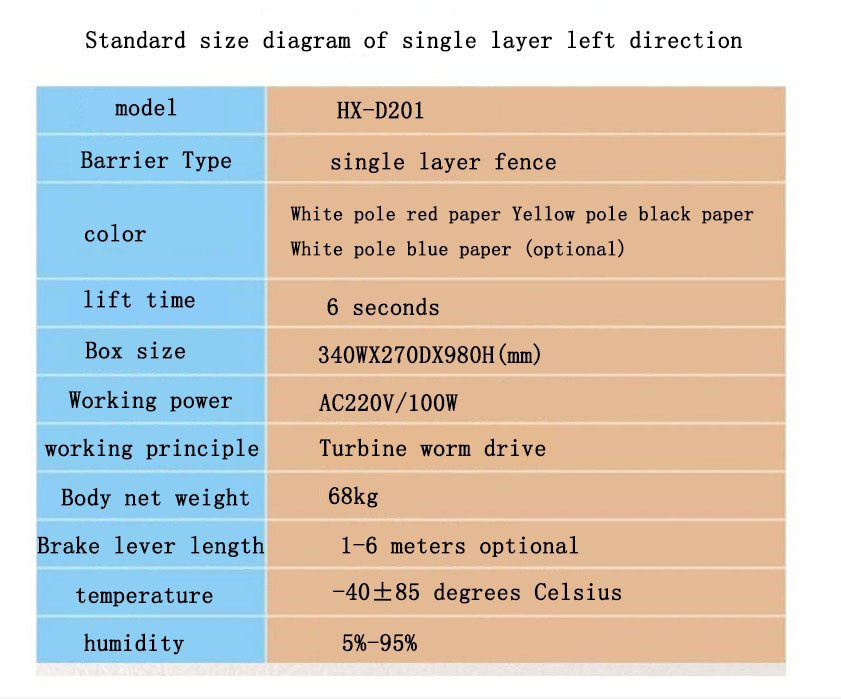Select 'single layer fence' text
This screenshot has height=699, width=841.
443,162
